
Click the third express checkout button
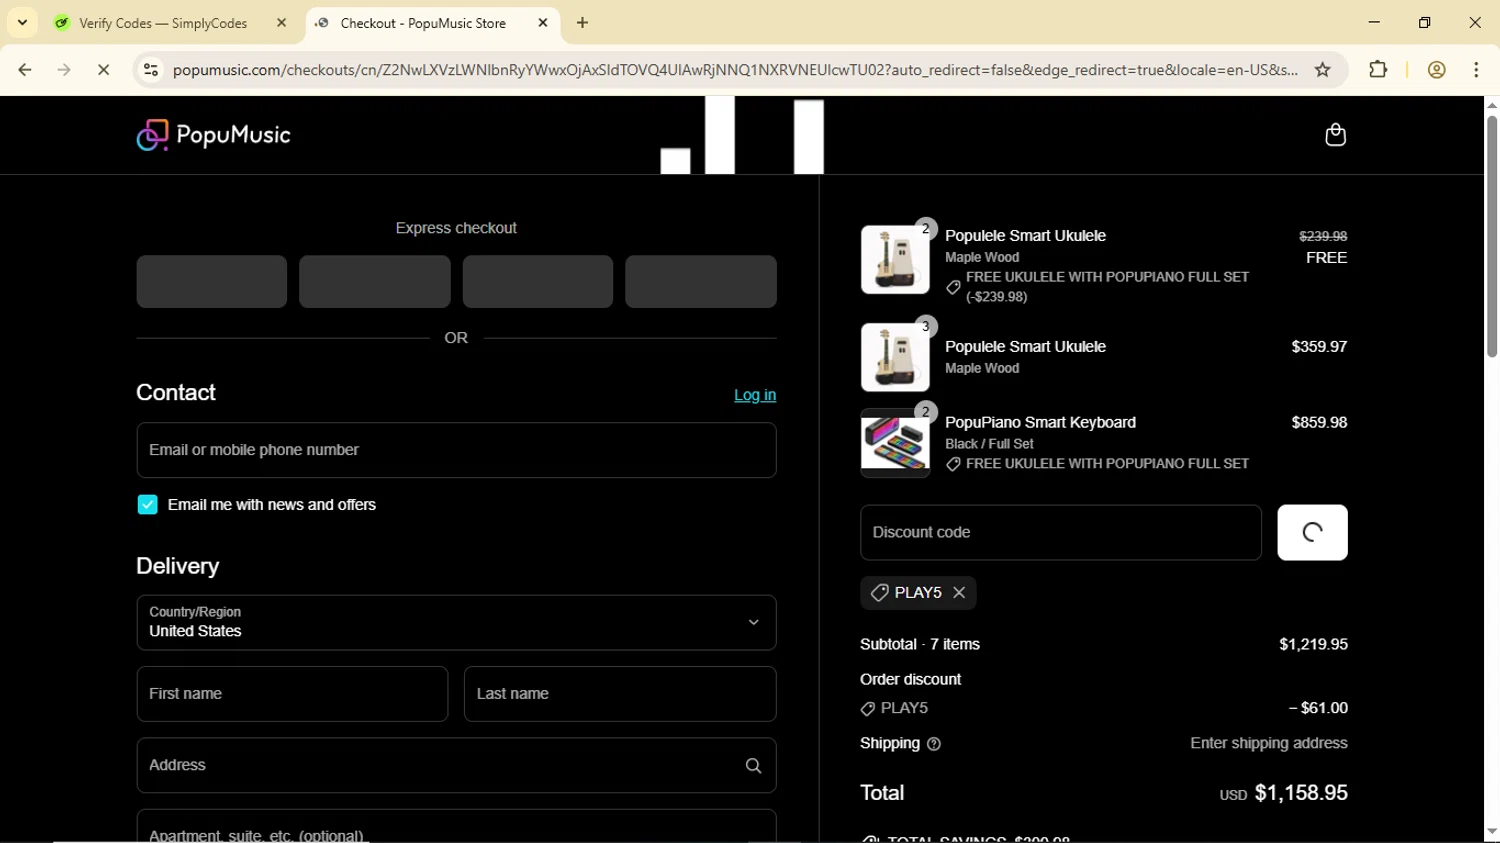[537, 282]
